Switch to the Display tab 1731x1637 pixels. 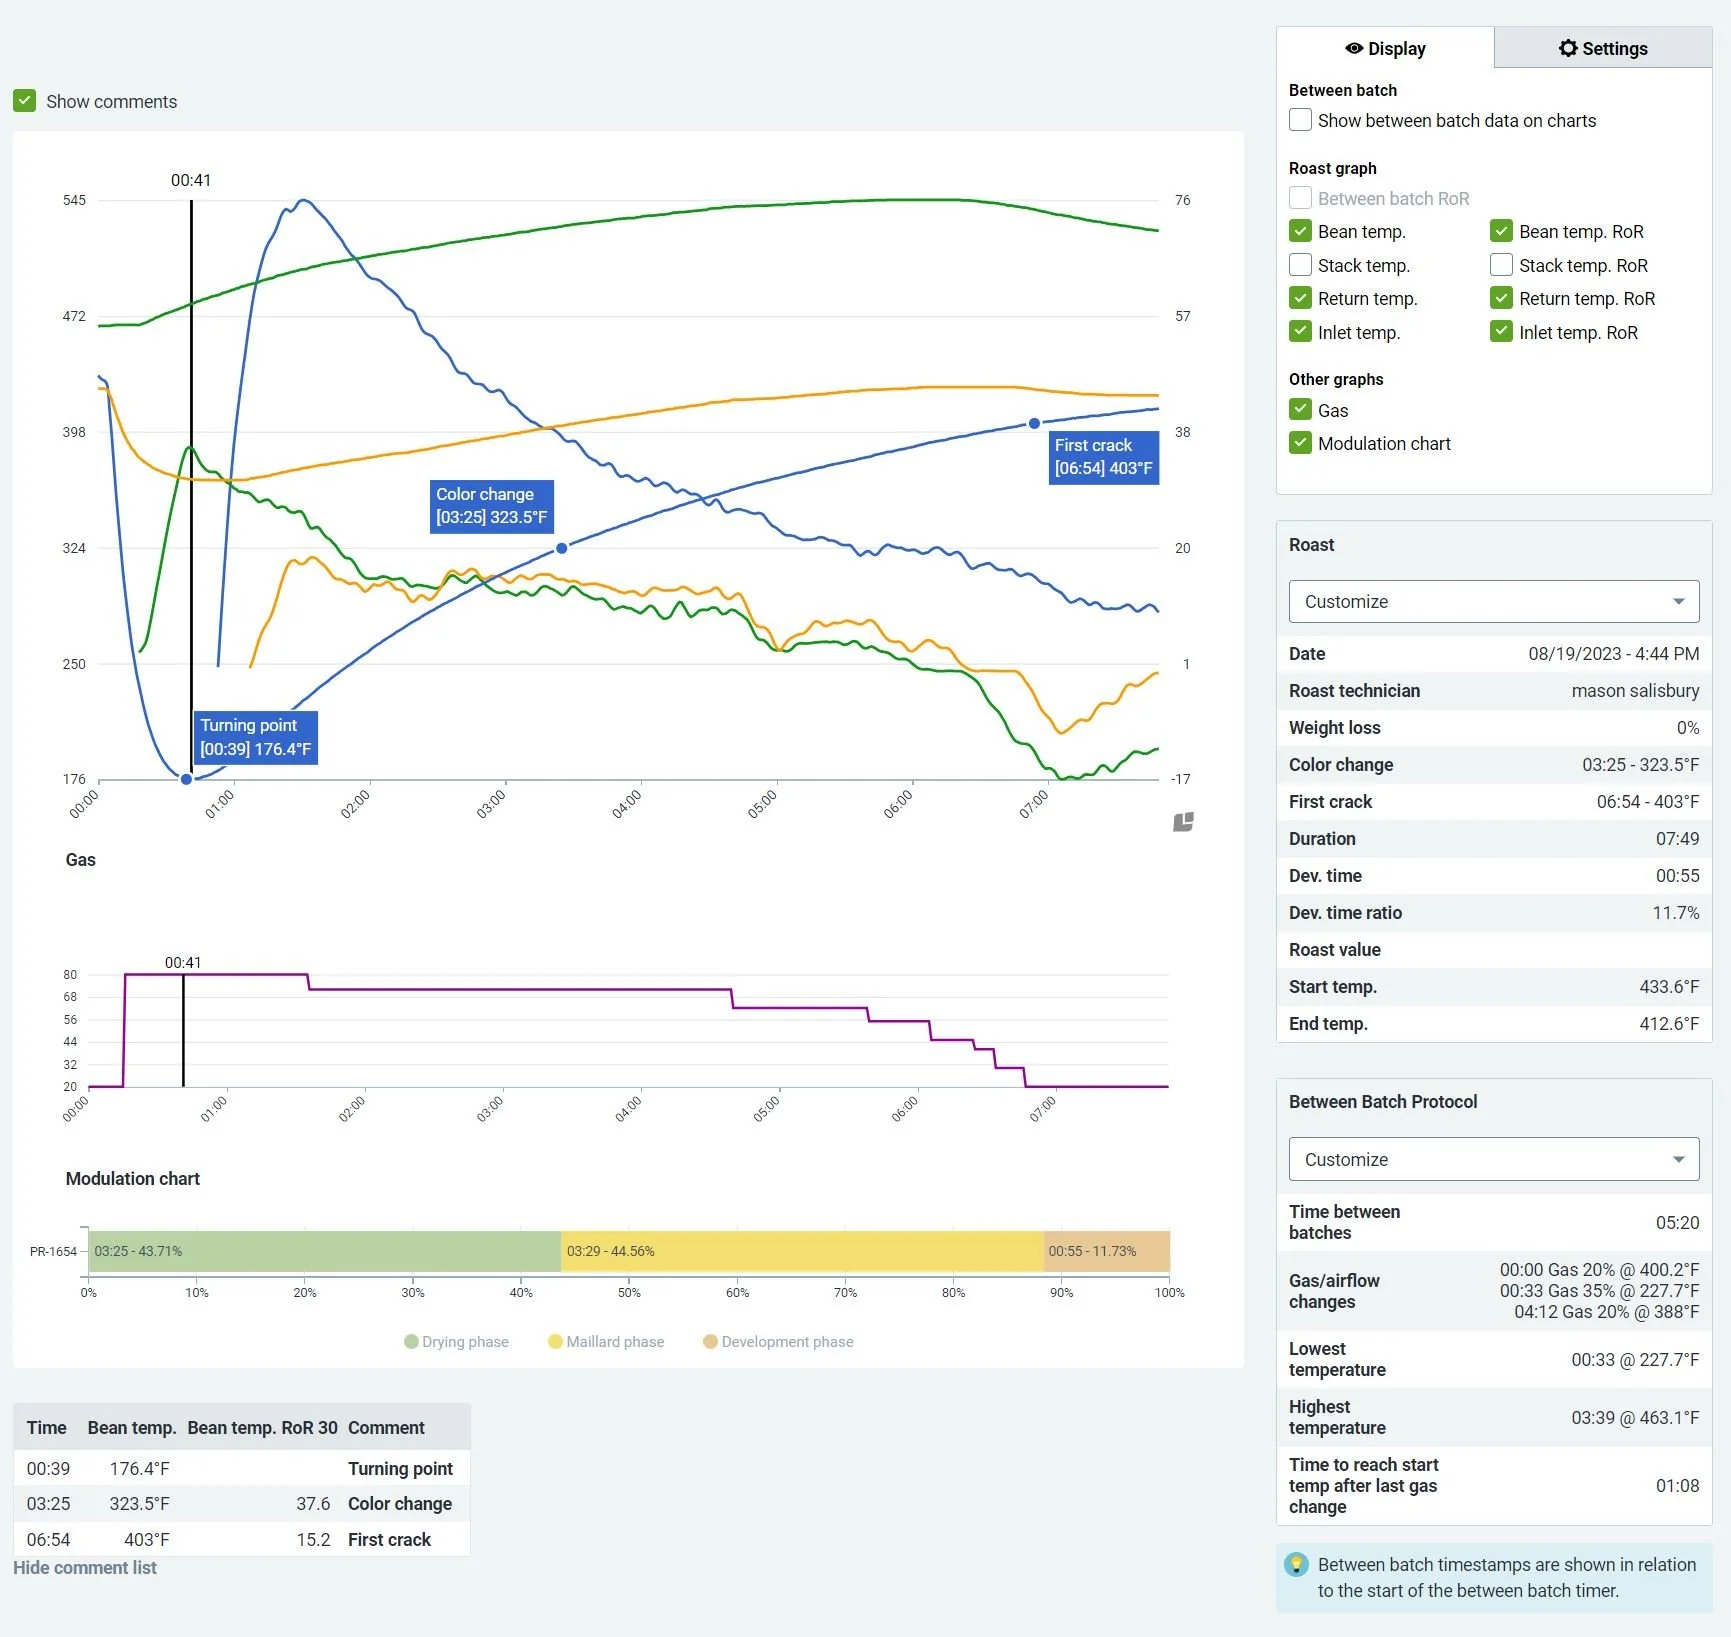click(x=1386, y=48)
